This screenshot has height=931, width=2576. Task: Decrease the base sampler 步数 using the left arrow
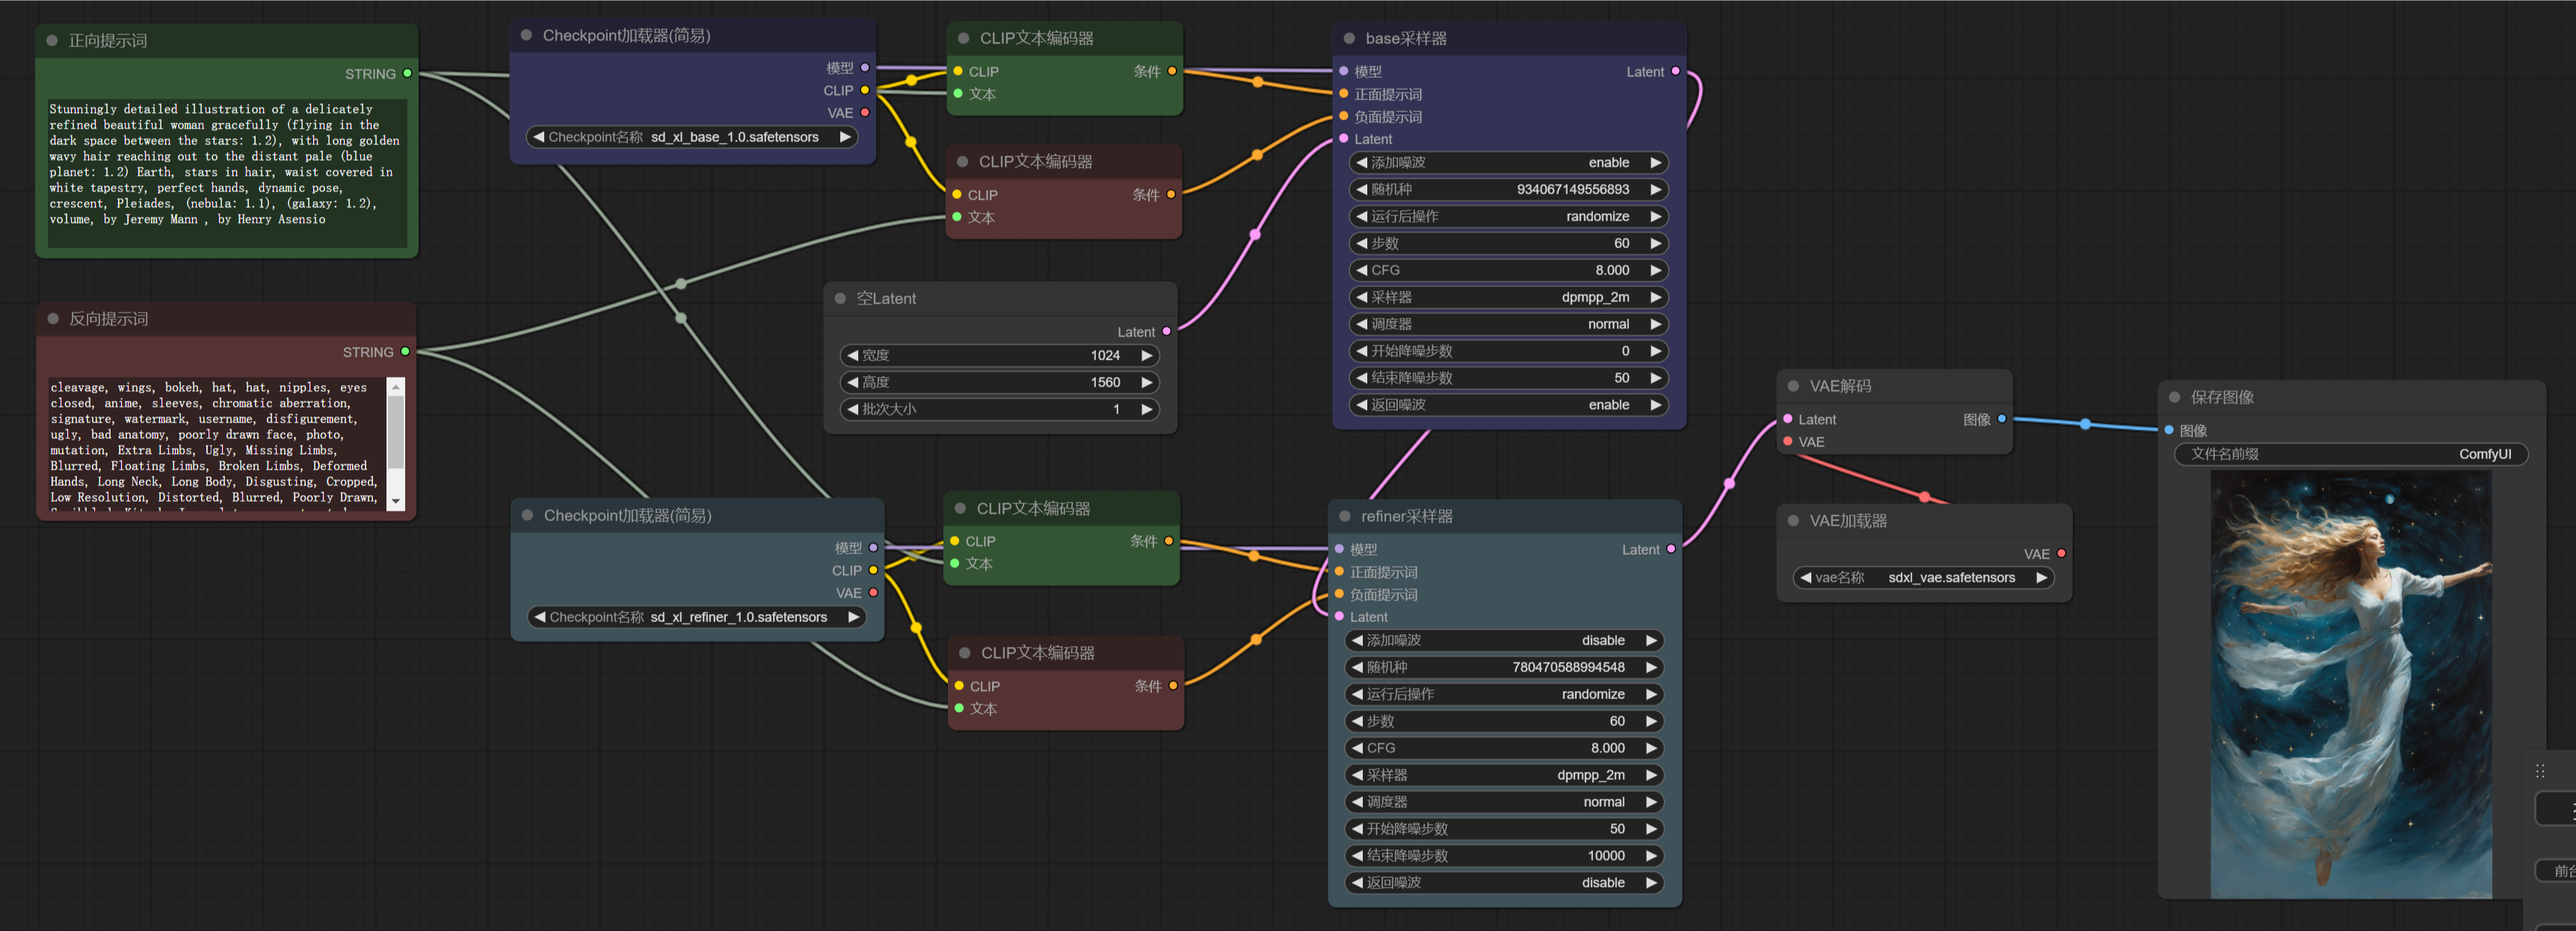pyautogui.click(x=1361, y=243)
